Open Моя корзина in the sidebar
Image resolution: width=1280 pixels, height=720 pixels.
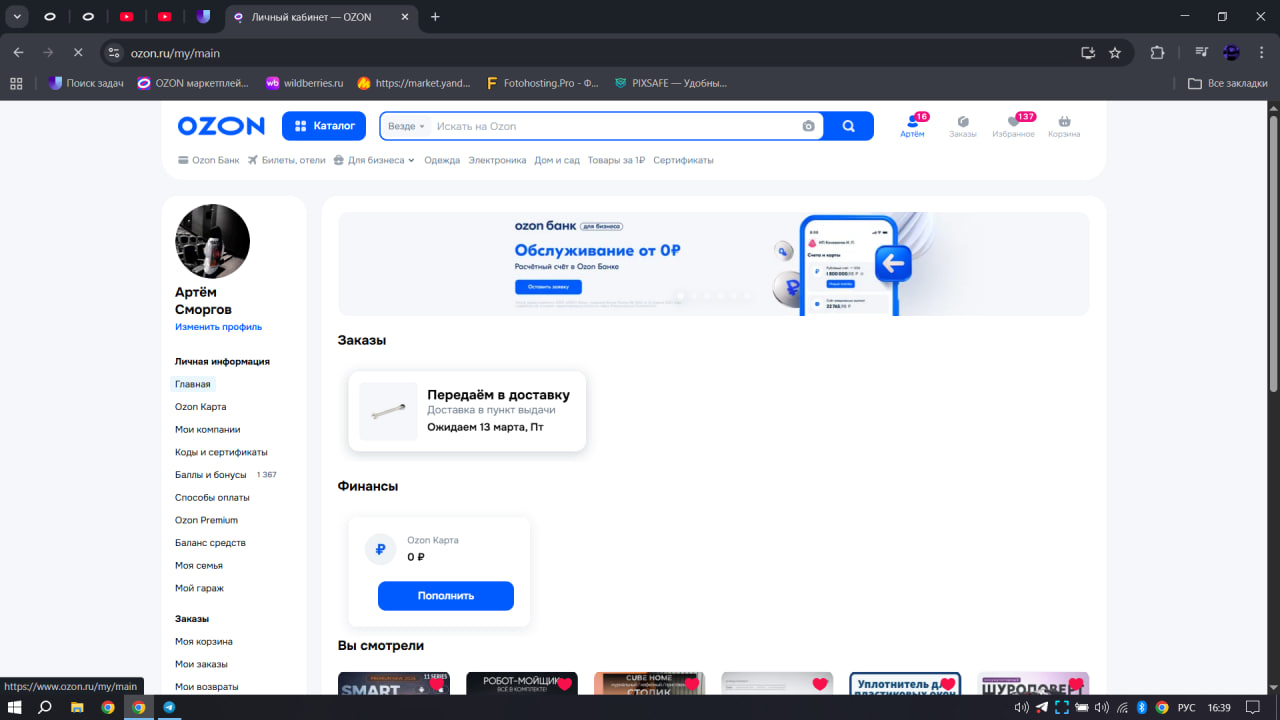pyautogui.click(x=204, y=641)
